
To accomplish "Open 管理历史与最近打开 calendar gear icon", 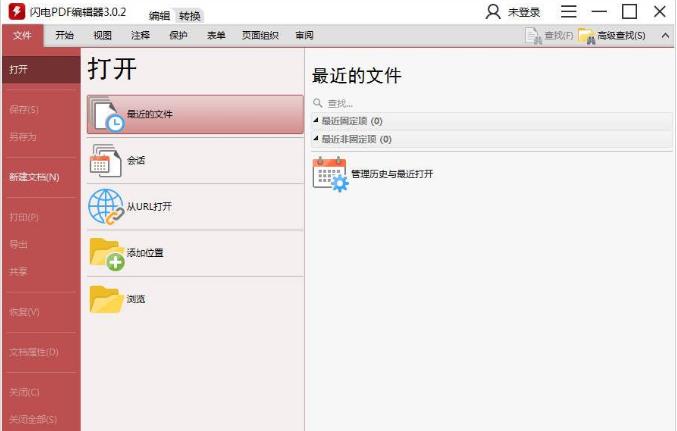I will pyautogui.click(x=330, y=174).
